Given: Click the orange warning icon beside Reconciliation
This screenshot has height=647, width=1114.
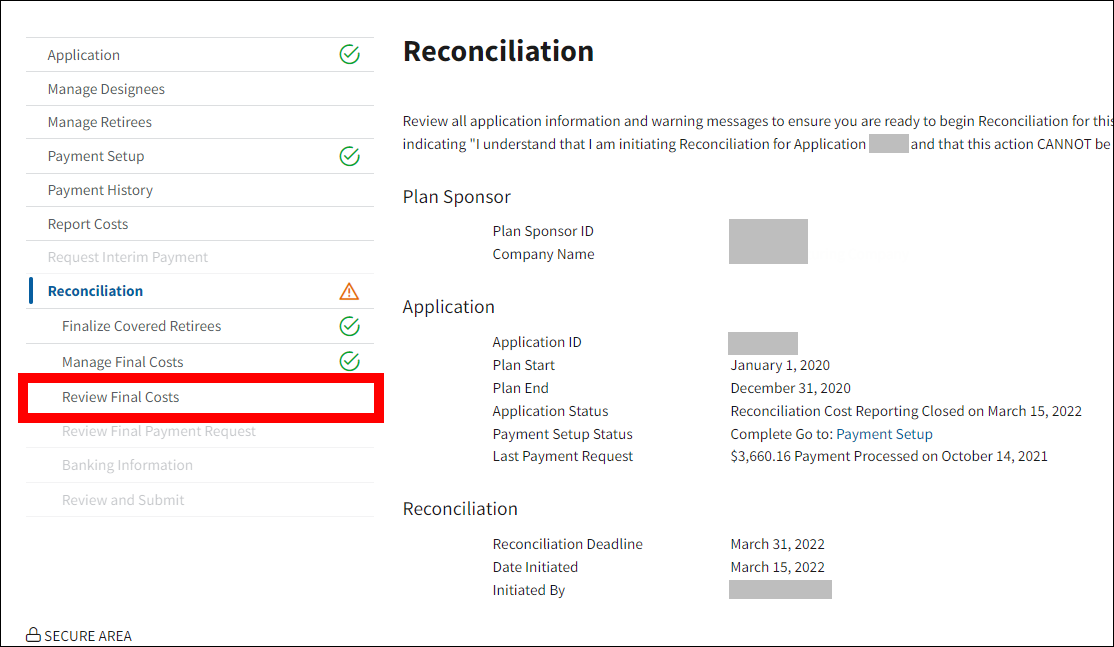Looking at the screenshot, I should pyautogui.click(x=349, y=291).
